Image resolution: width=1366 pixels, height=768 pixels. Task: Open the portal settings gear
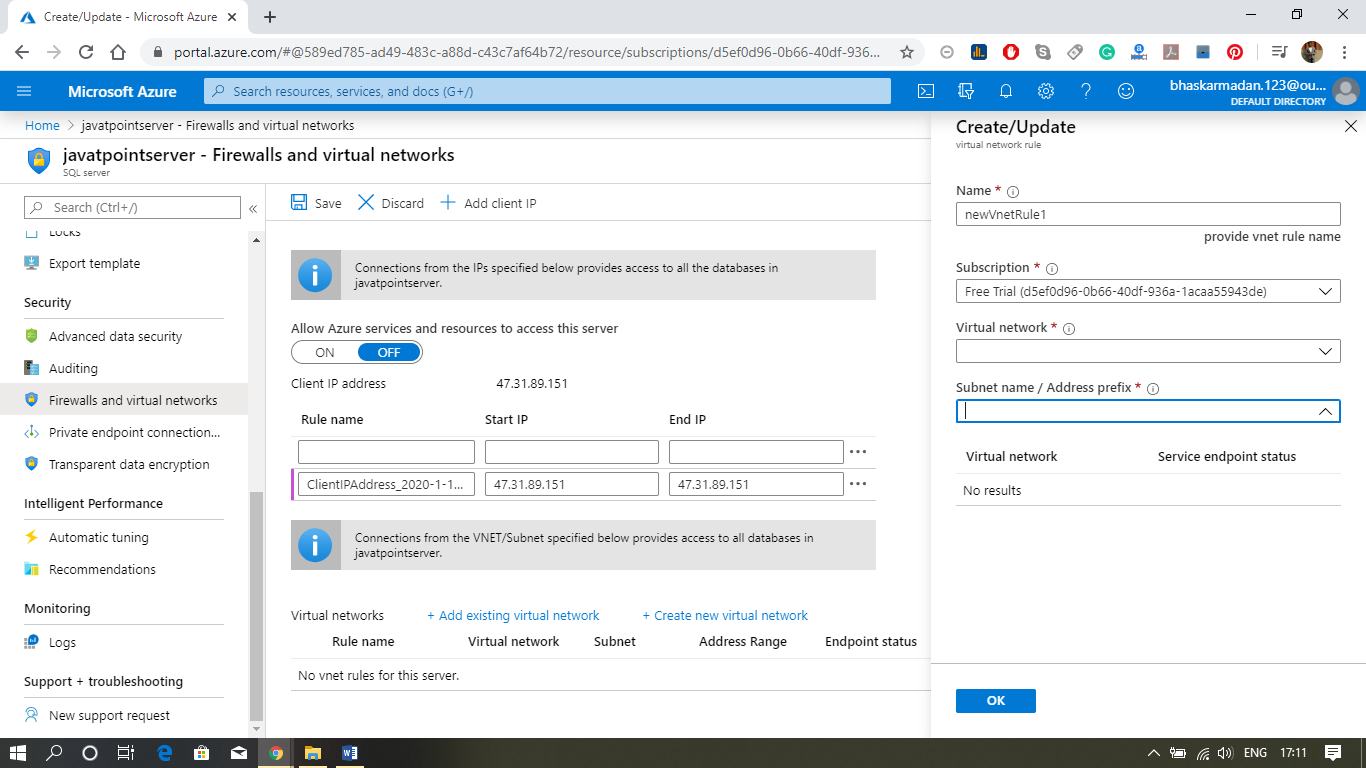(1046, 91)
